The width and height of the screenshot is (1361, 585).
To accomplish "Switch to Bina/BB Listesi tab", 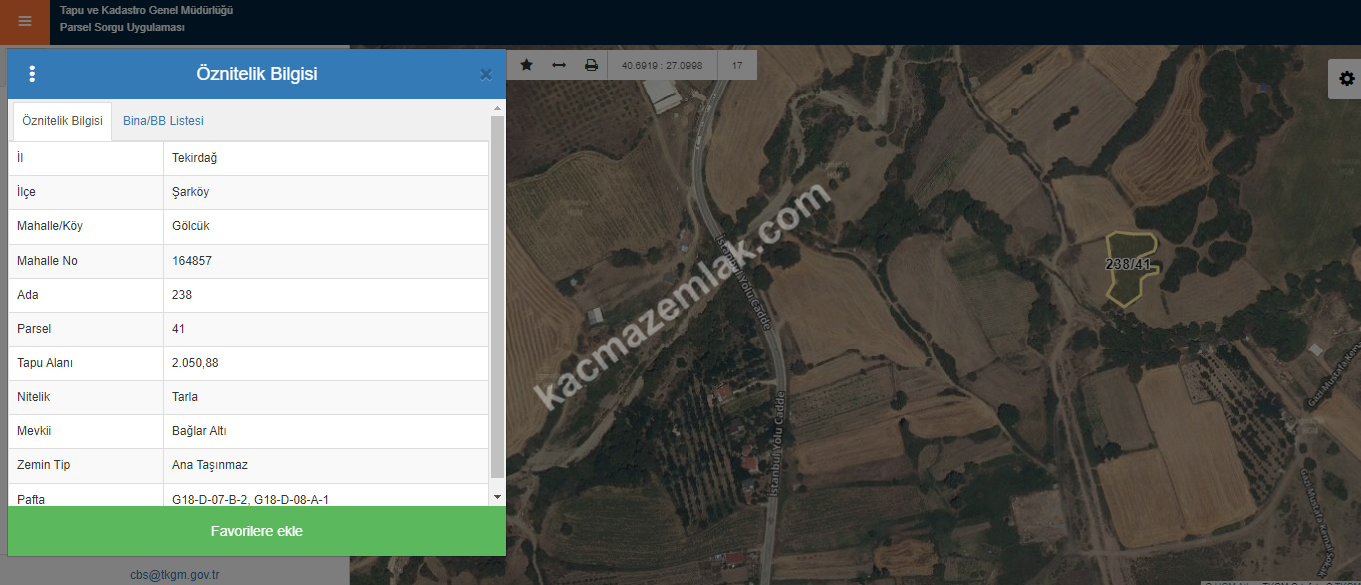I will (x=163, y=121).
